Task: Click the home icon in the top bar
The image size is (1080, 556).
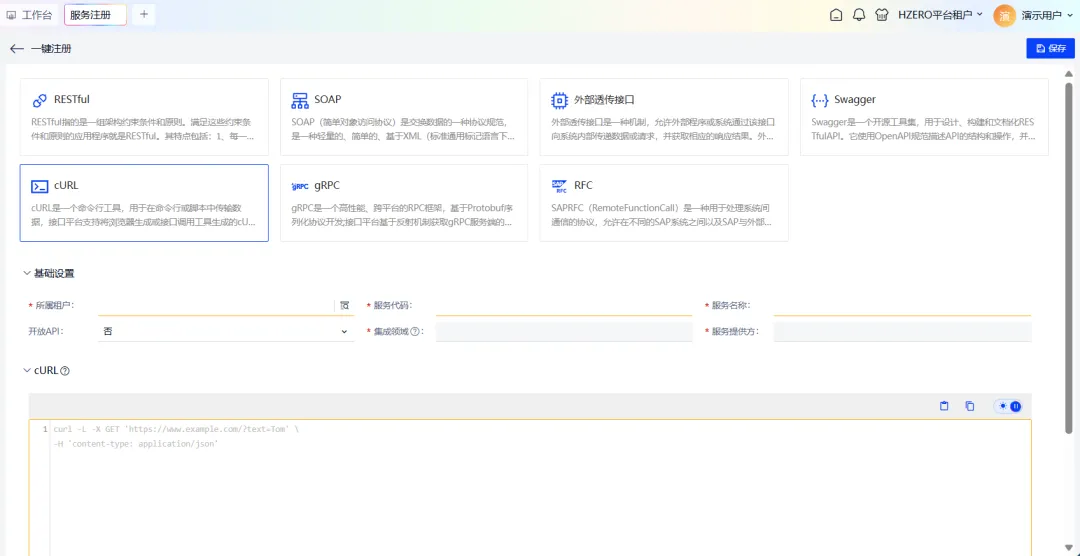Action: tap(835, 15)
